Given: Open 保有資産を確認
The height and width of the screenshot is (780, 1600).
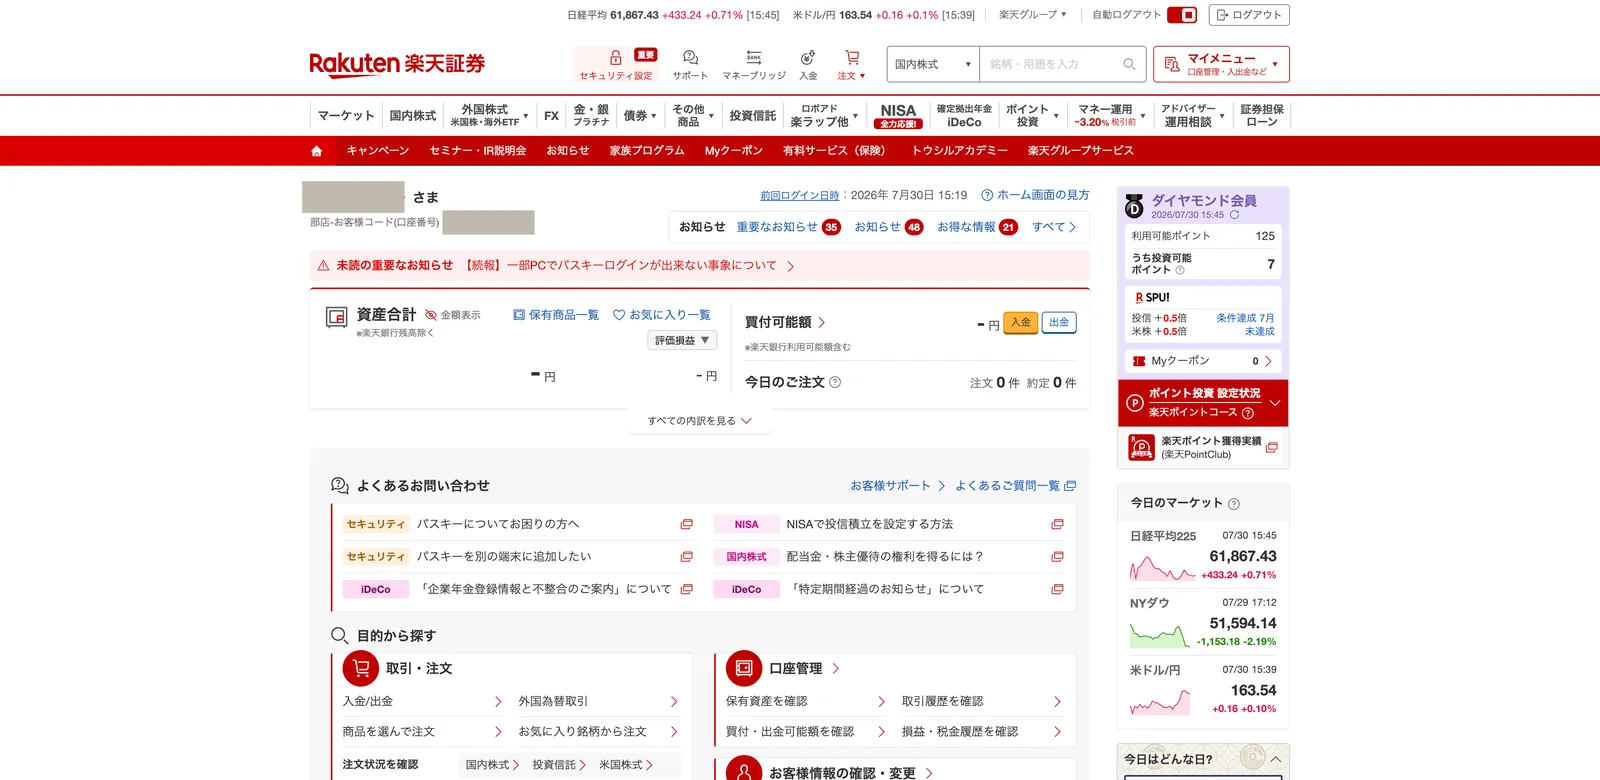Looking at the screenshot, I should [x=806, y=702].
